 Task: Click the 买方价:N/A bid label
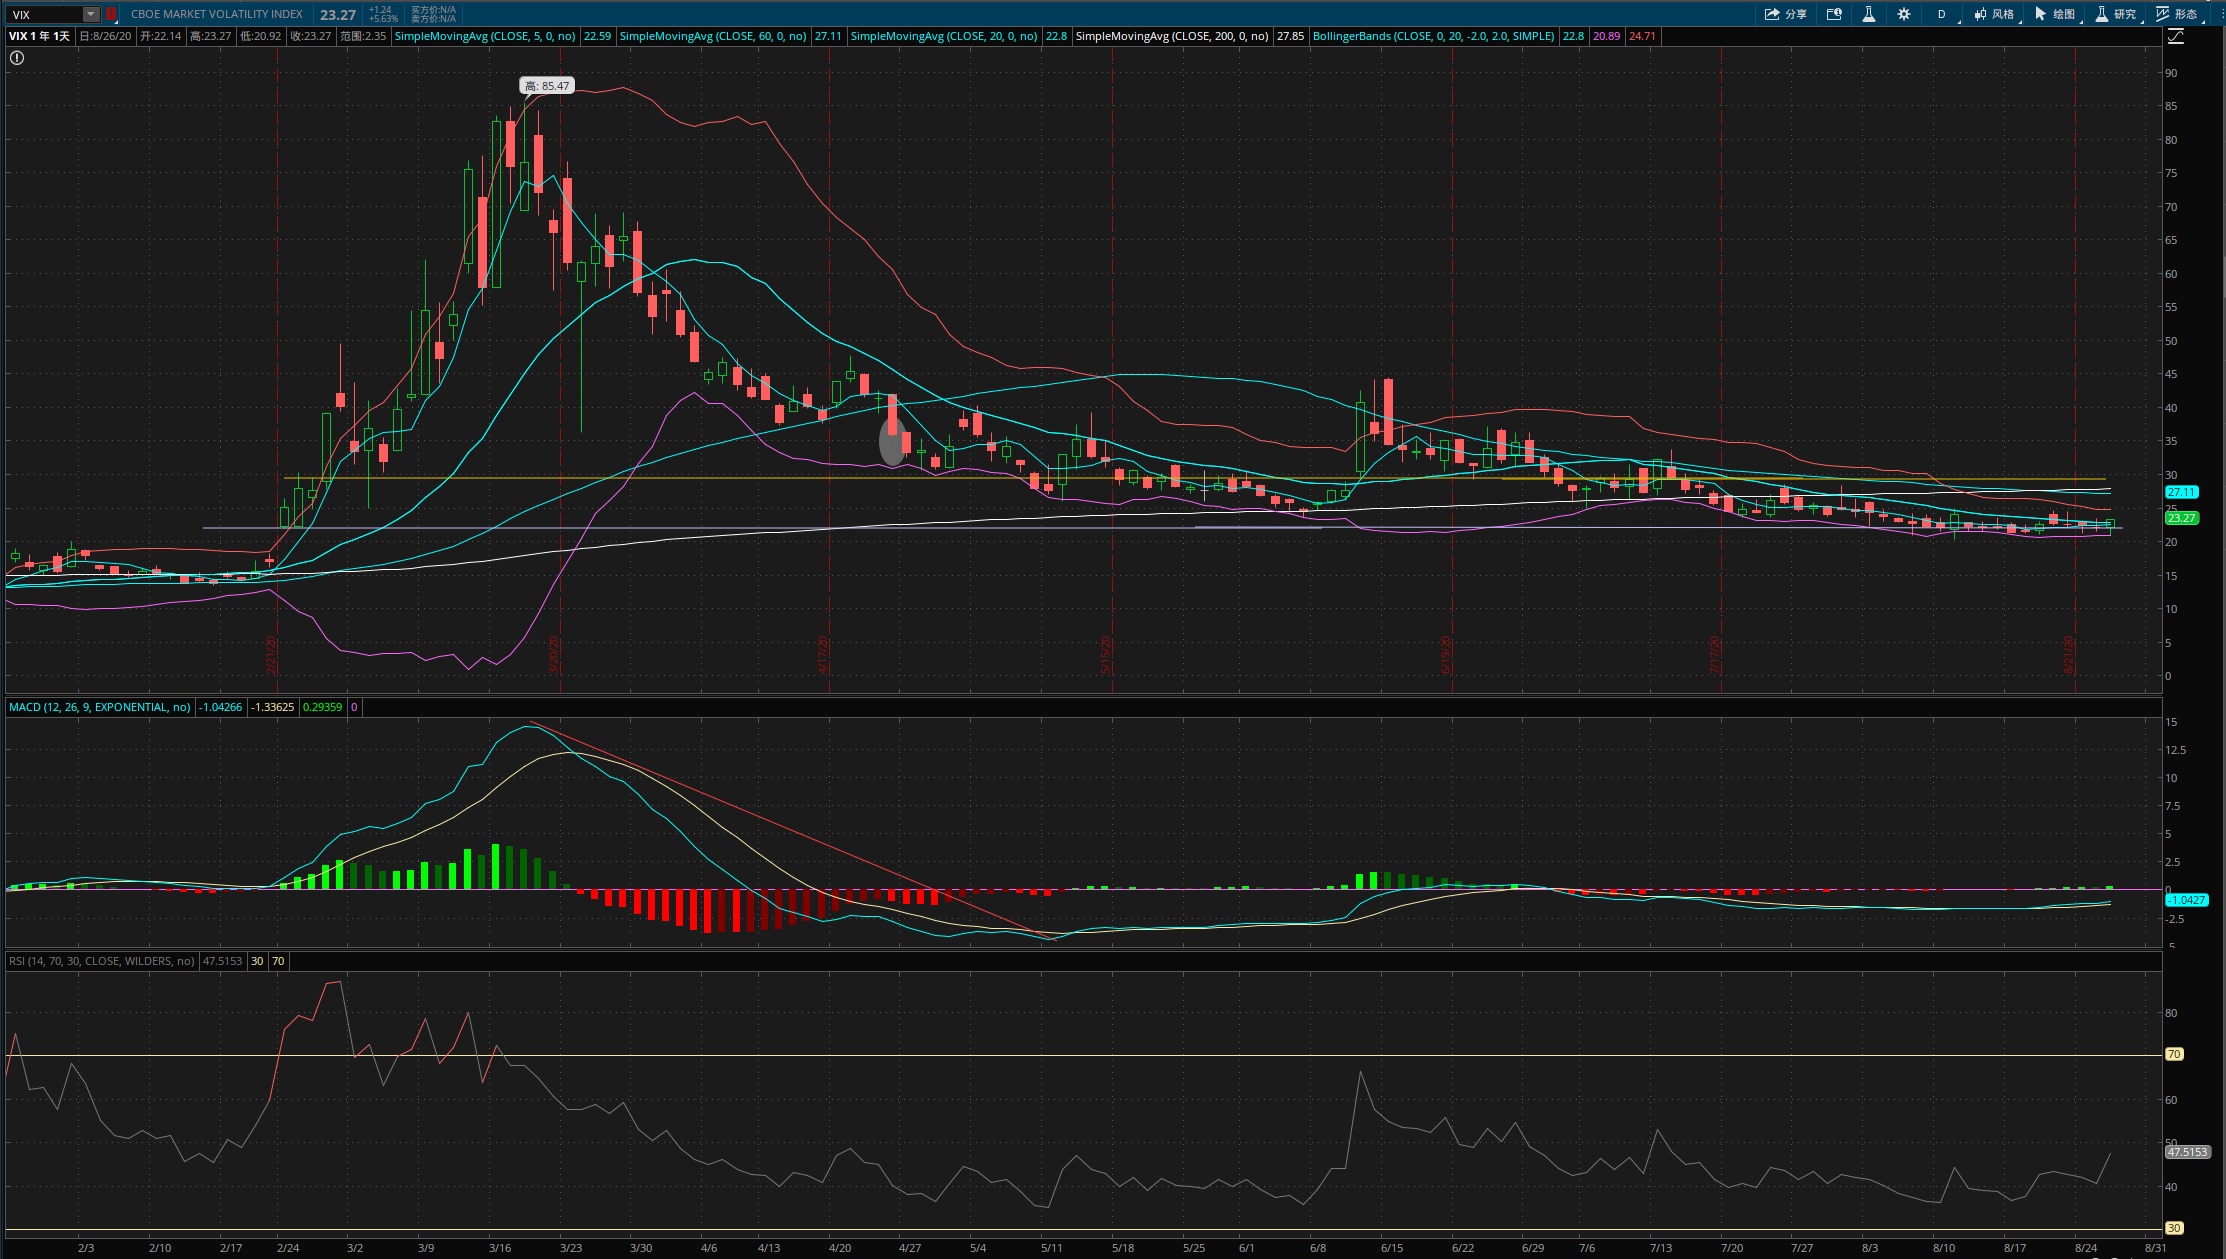click(433, 10)
